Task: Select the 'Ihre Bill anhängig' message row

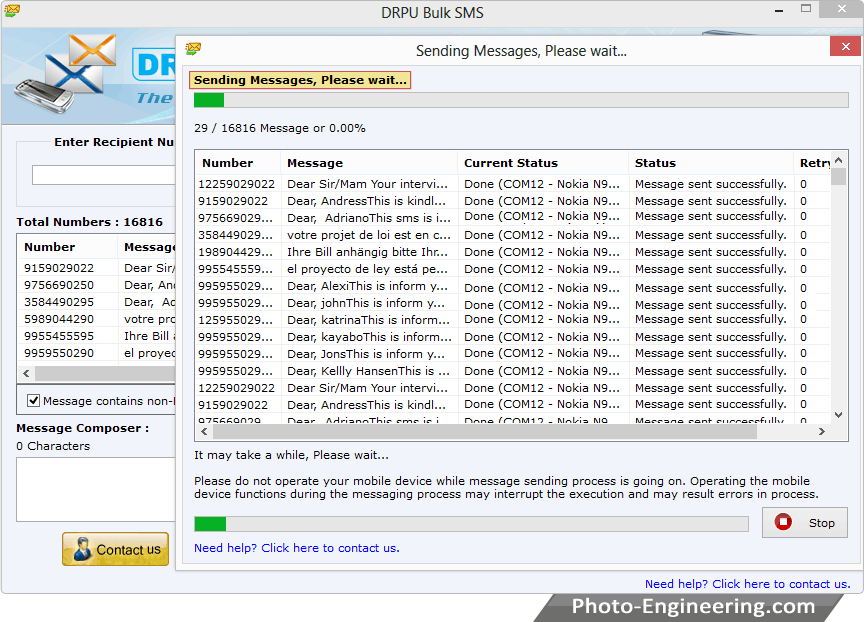Action: click(x=513, y=252)
